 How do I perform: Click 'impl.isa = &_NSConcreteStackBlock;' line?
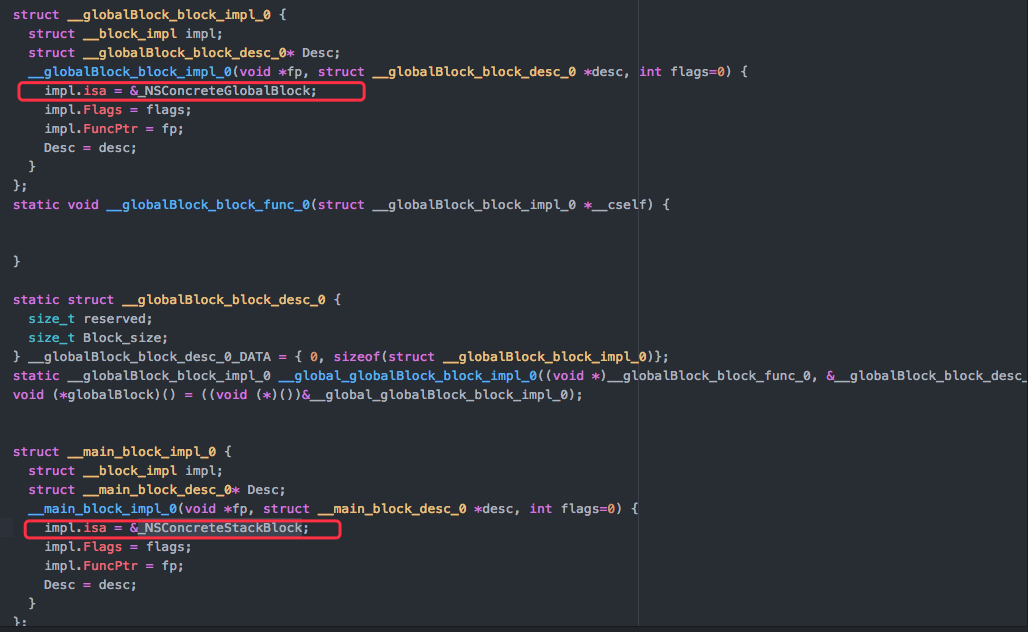click(x=176, y=528)
